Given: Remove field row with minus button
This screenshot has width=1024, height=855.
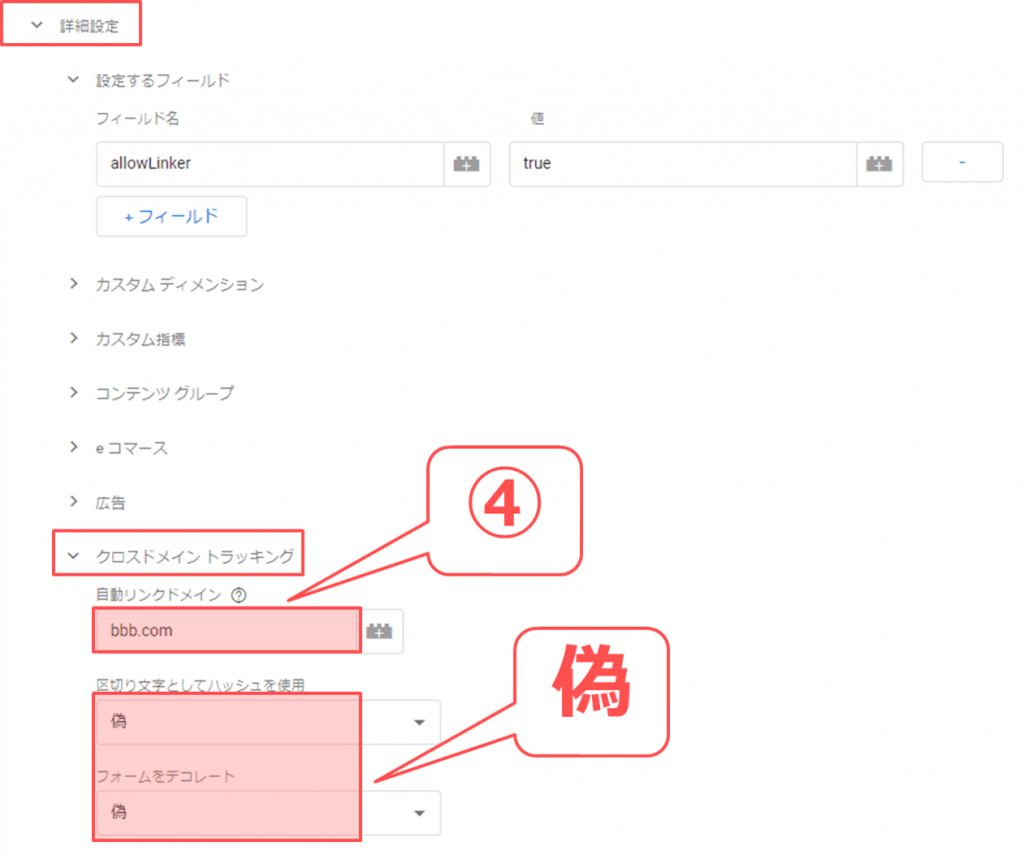Looking at the screenshot, I should [961, 163].
